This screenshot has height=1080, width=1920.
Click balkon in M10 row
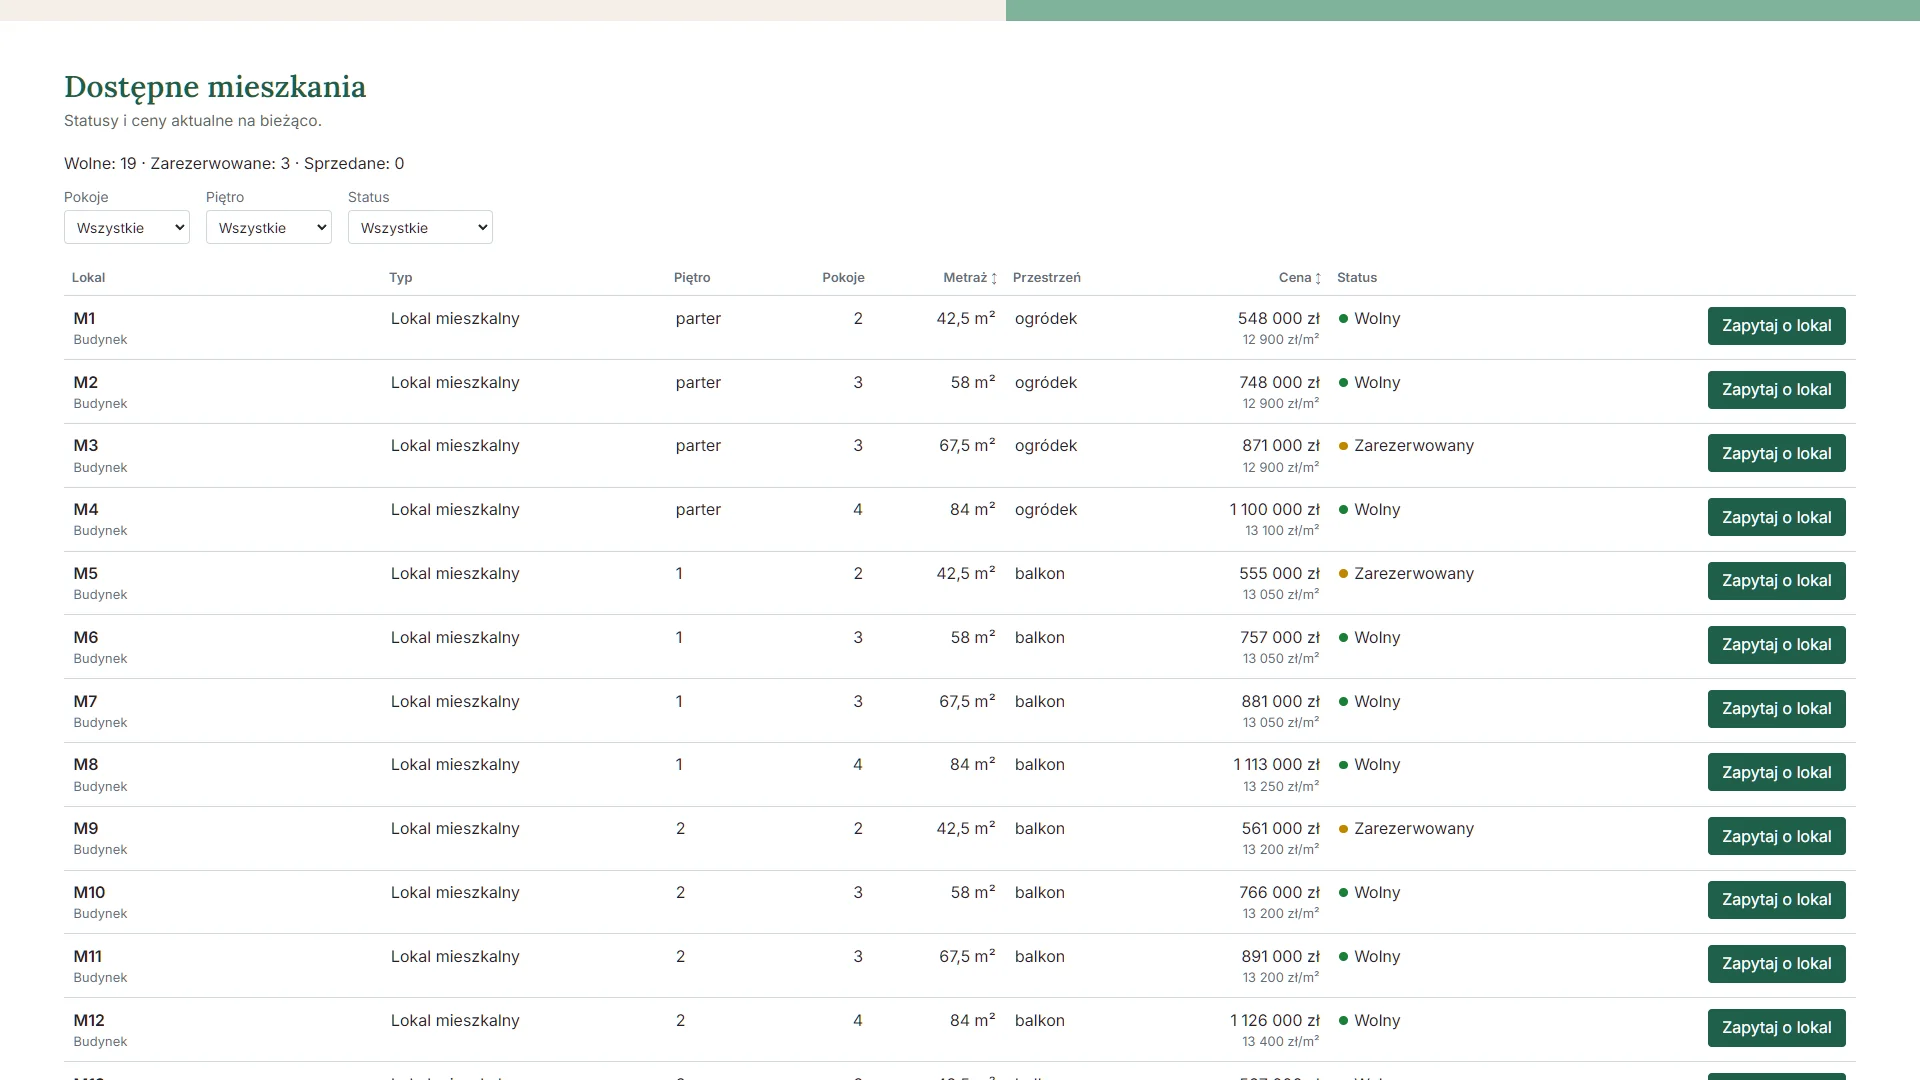(1040, 893)
